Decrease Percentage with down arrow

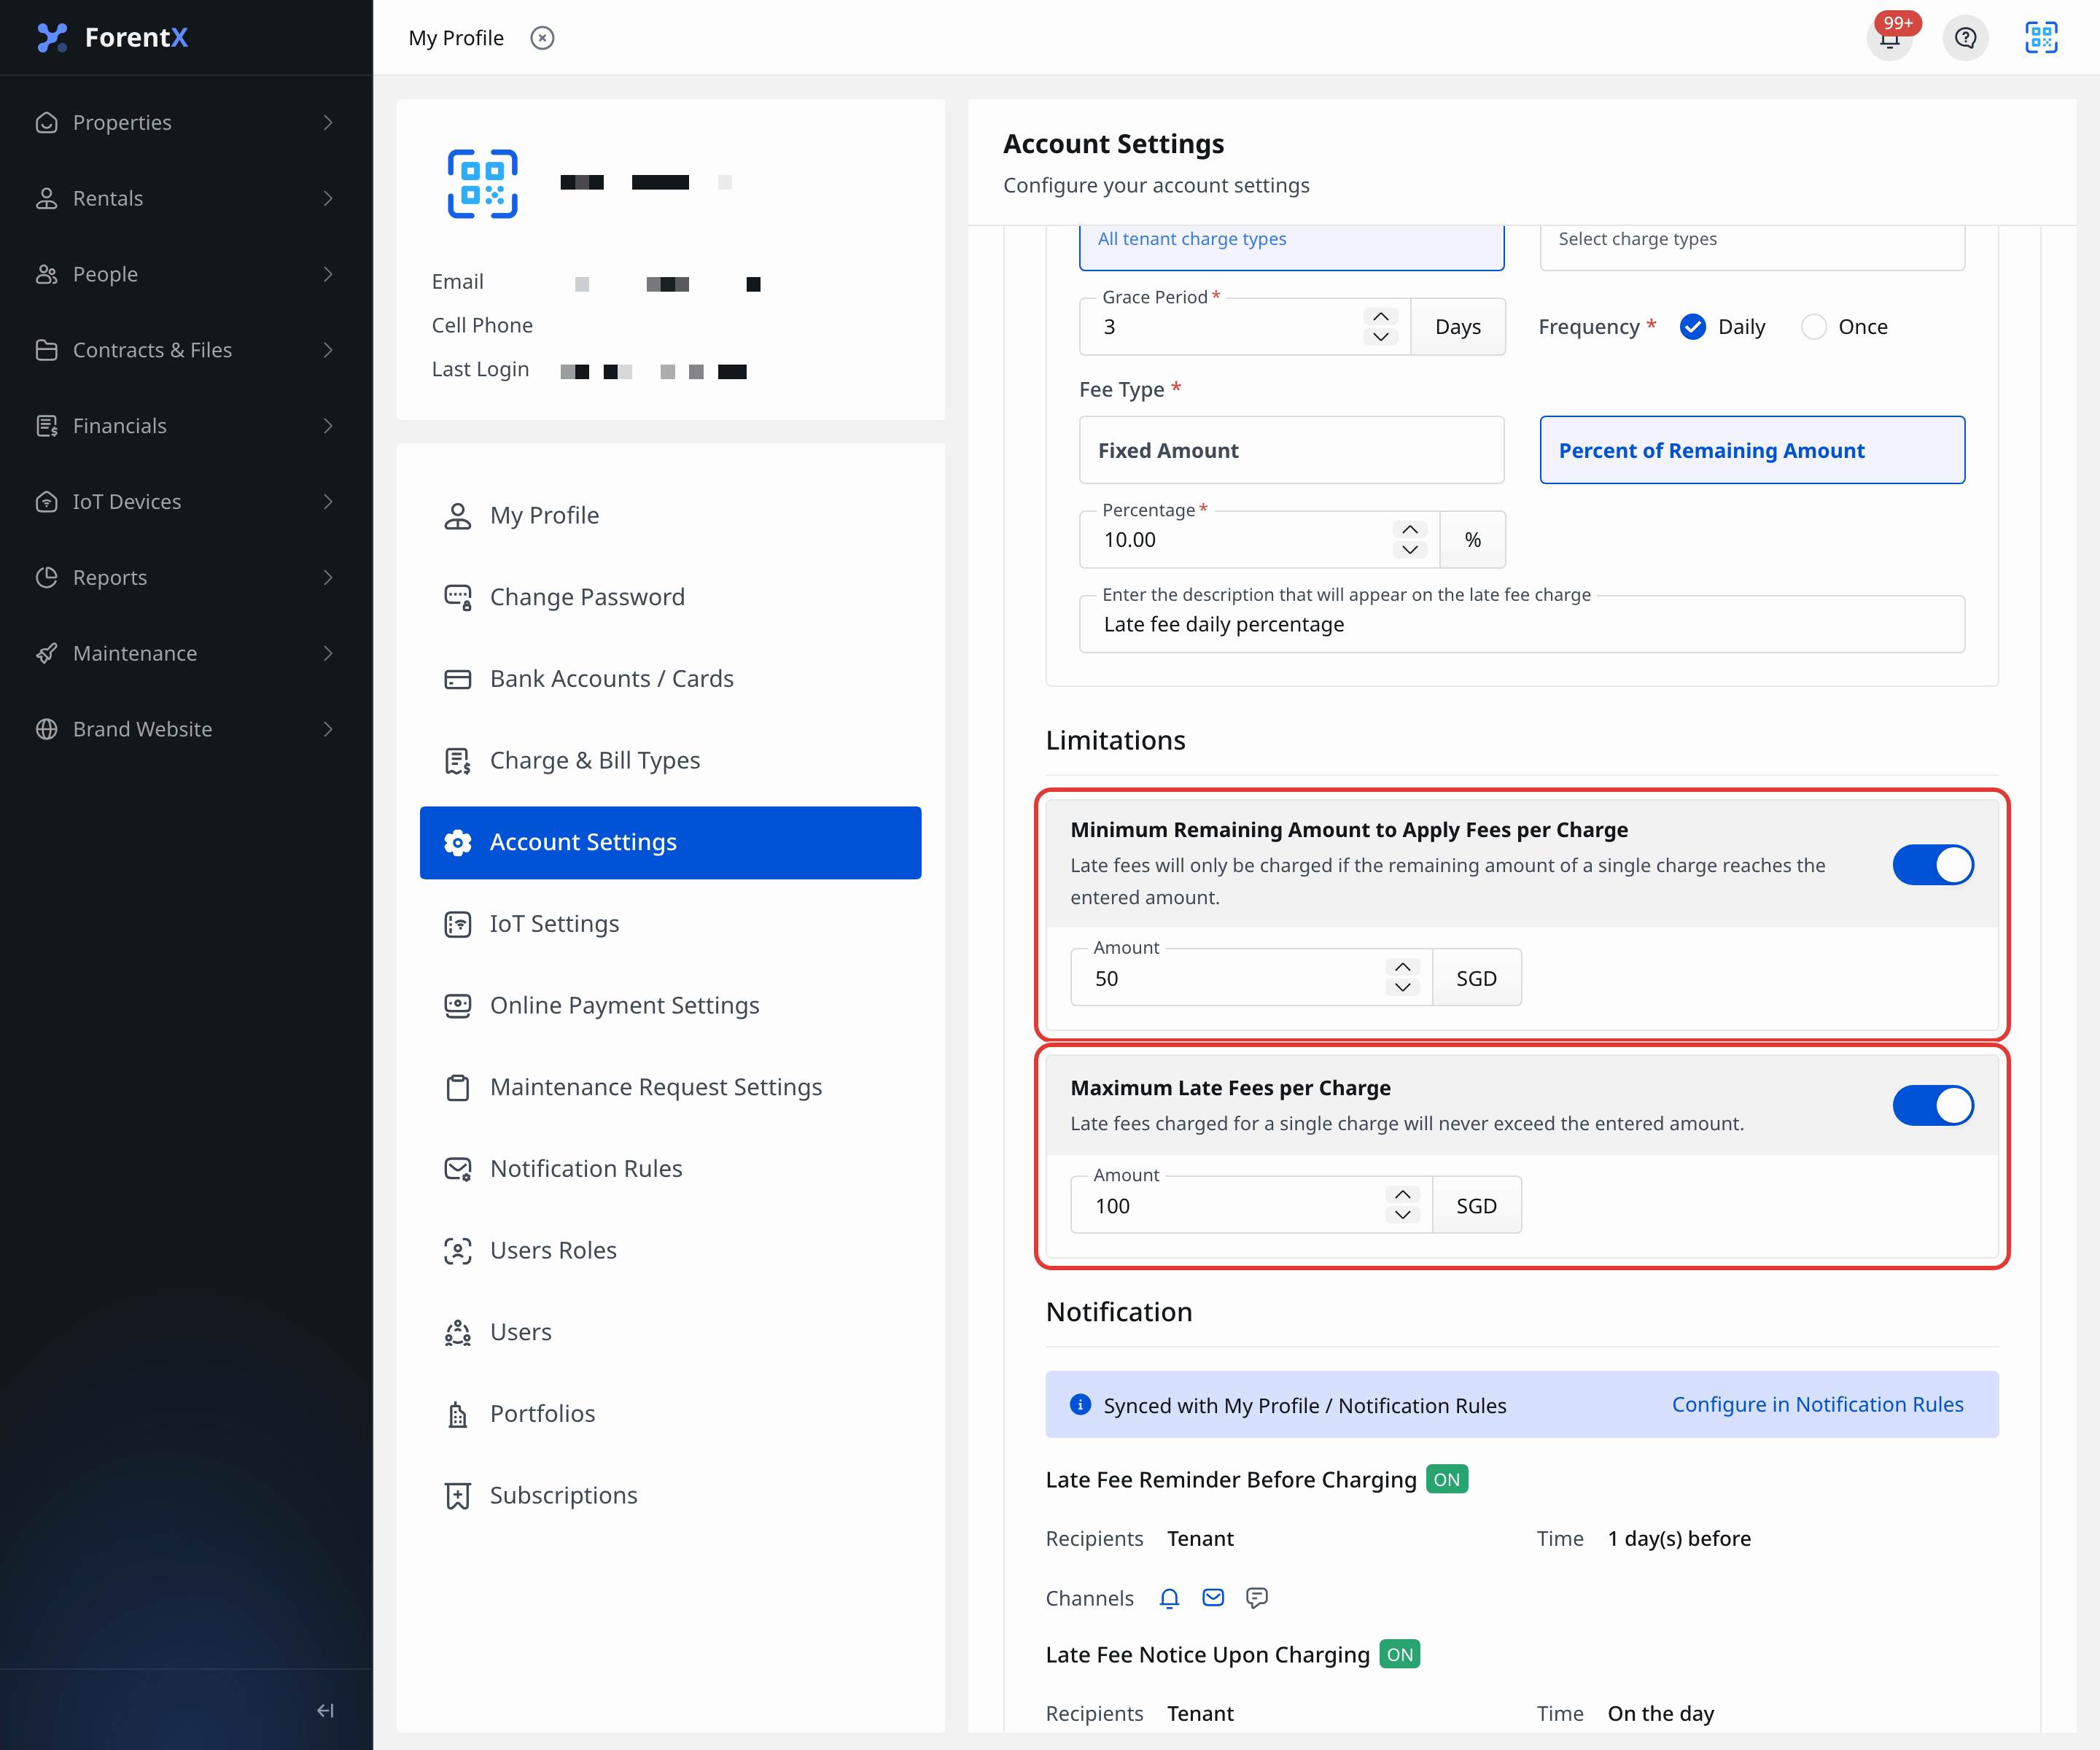[x=1409, y=550]
